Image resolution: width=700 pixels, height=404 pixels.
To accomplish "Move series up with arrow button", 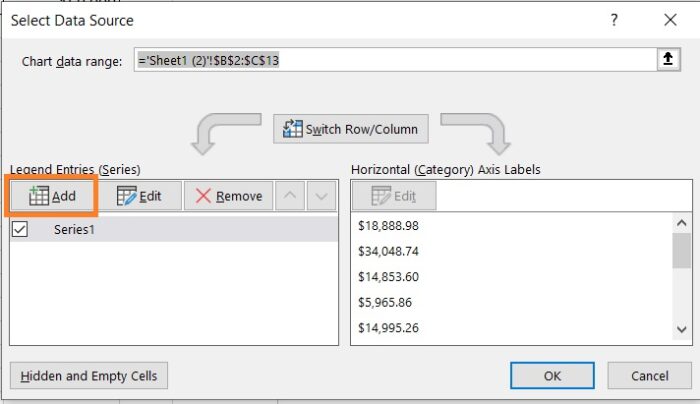I will coord(290,196).
